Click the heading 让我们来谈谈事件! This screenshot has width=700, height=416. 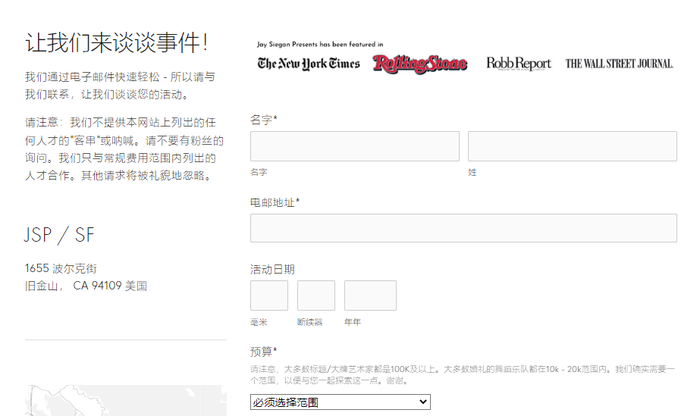tap(117, 43)
